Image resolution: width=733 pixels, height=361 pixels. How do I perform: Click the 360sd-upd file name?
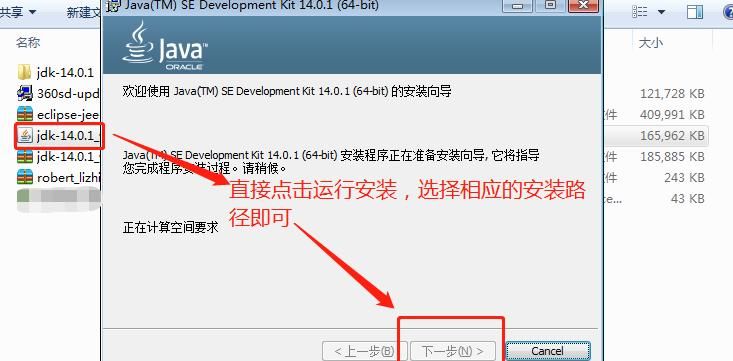click(68, 94)
